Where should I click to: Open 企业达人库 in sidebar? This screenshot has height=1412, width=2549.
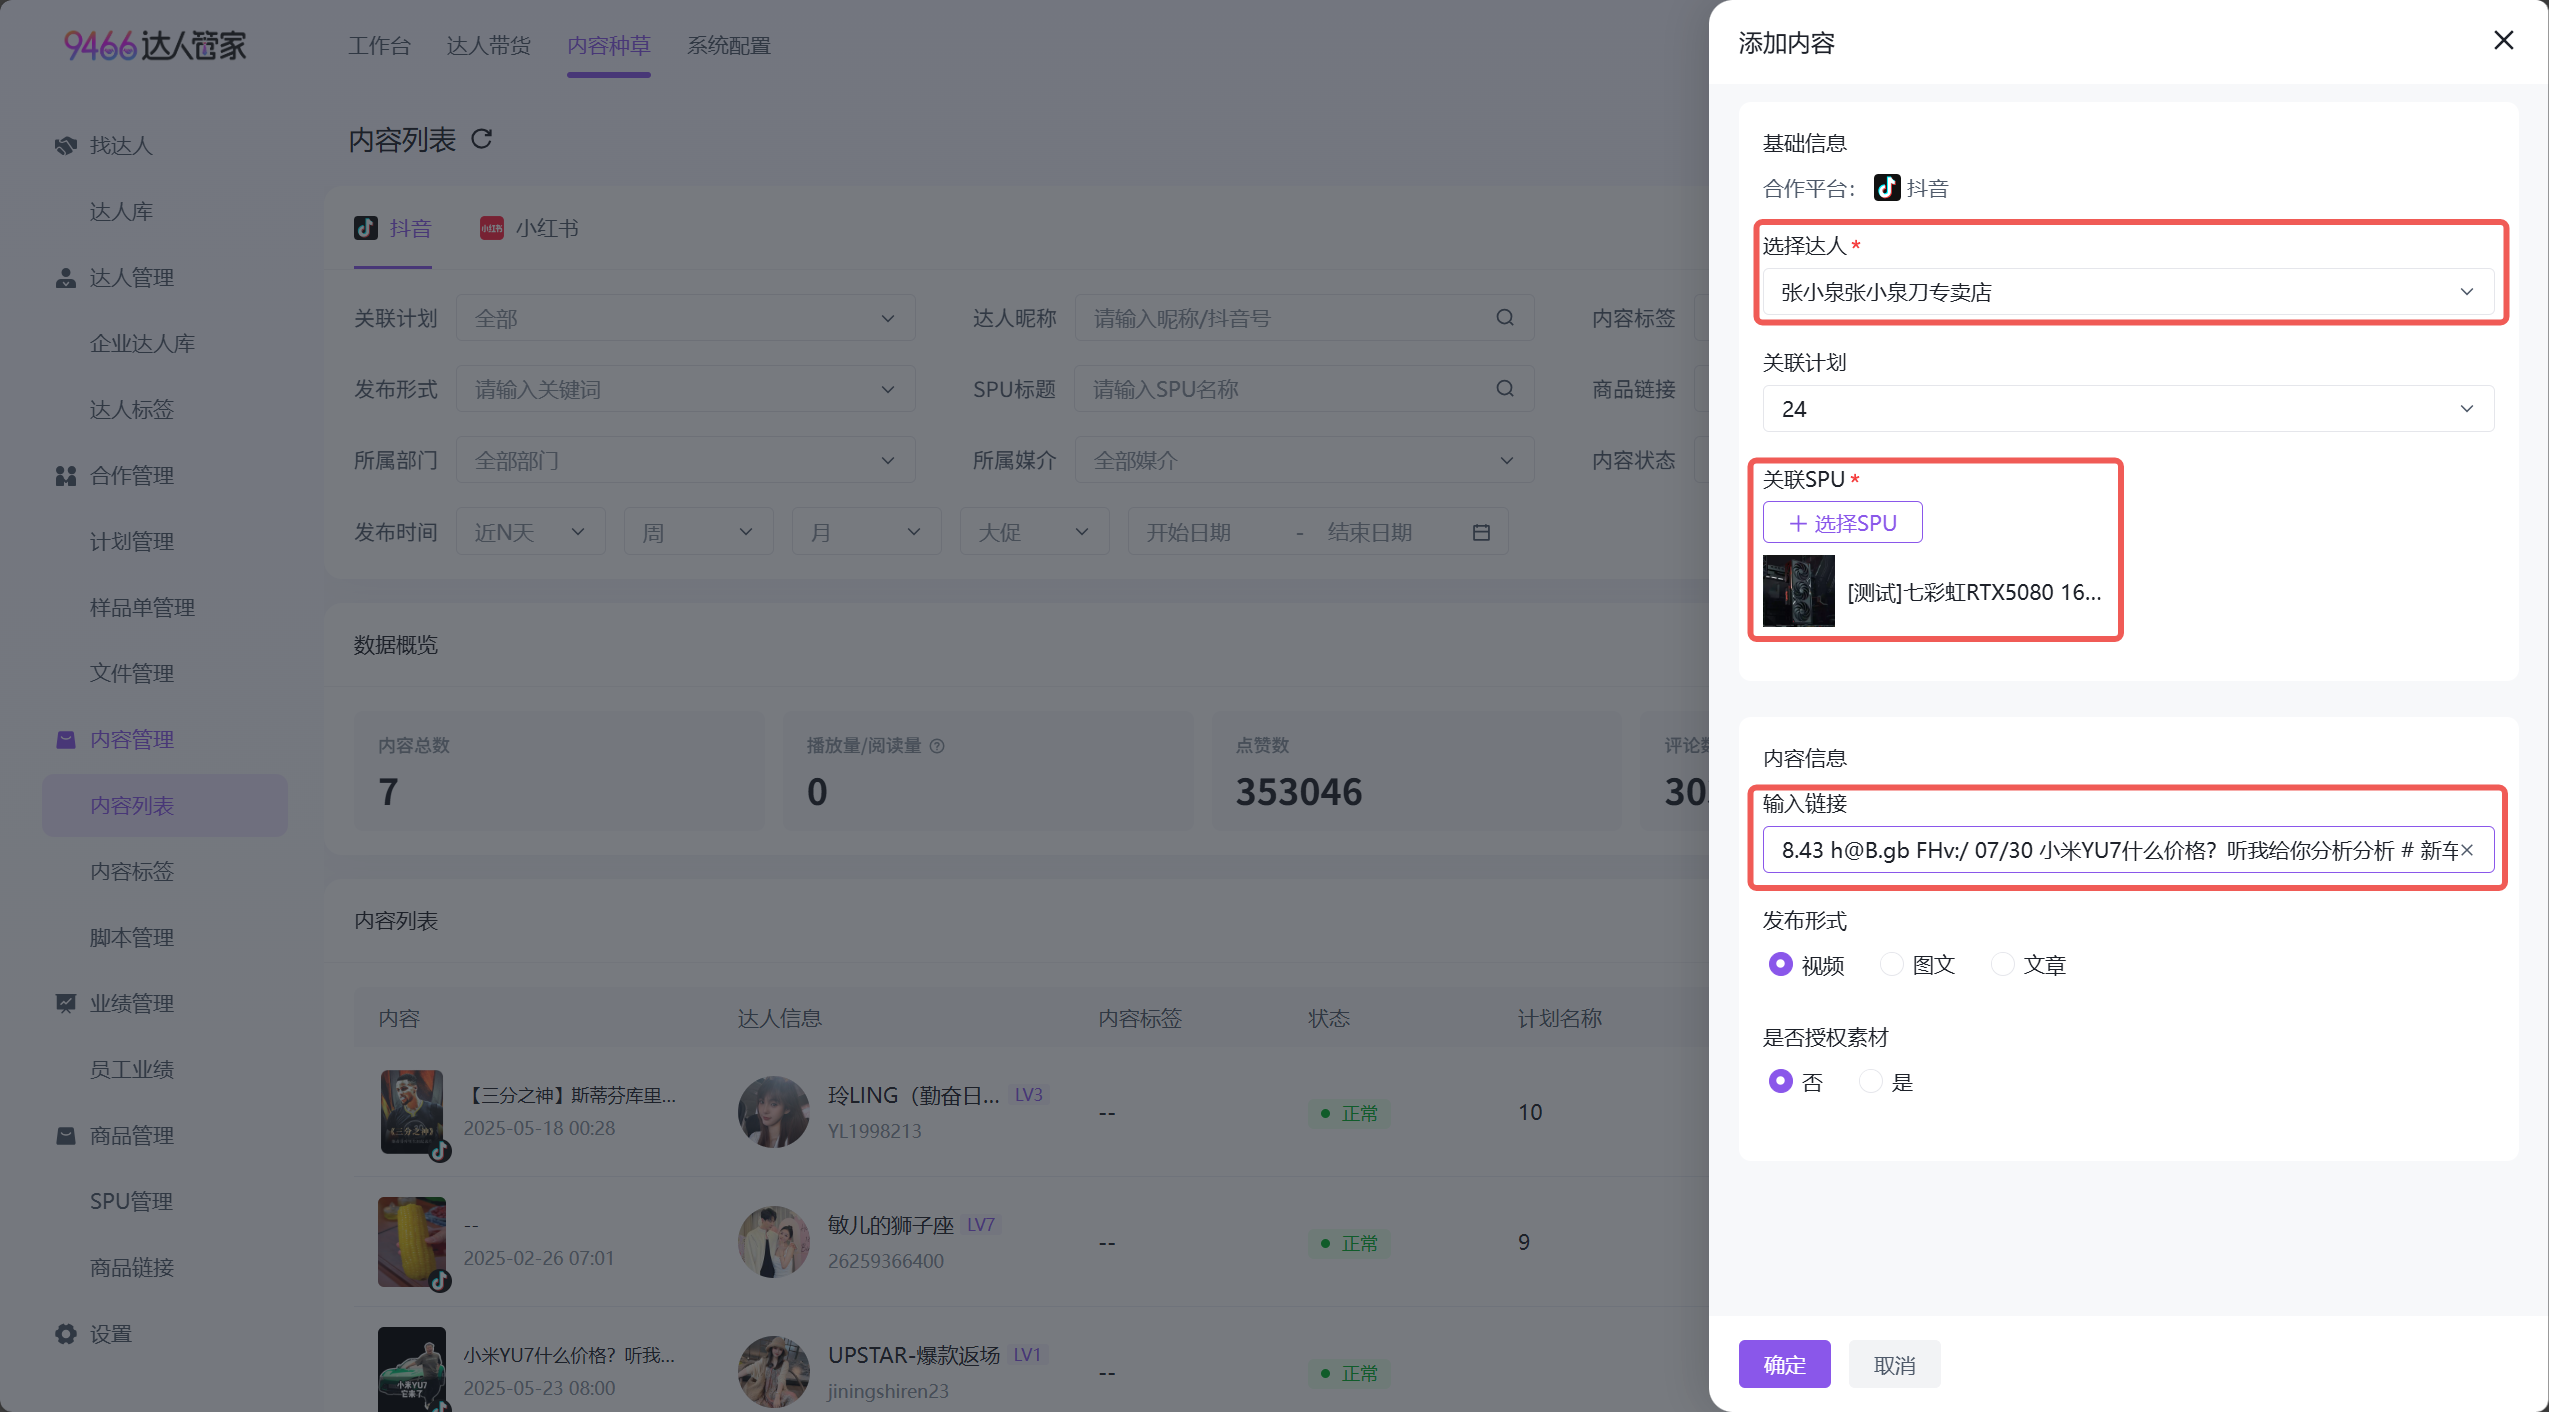143,344
